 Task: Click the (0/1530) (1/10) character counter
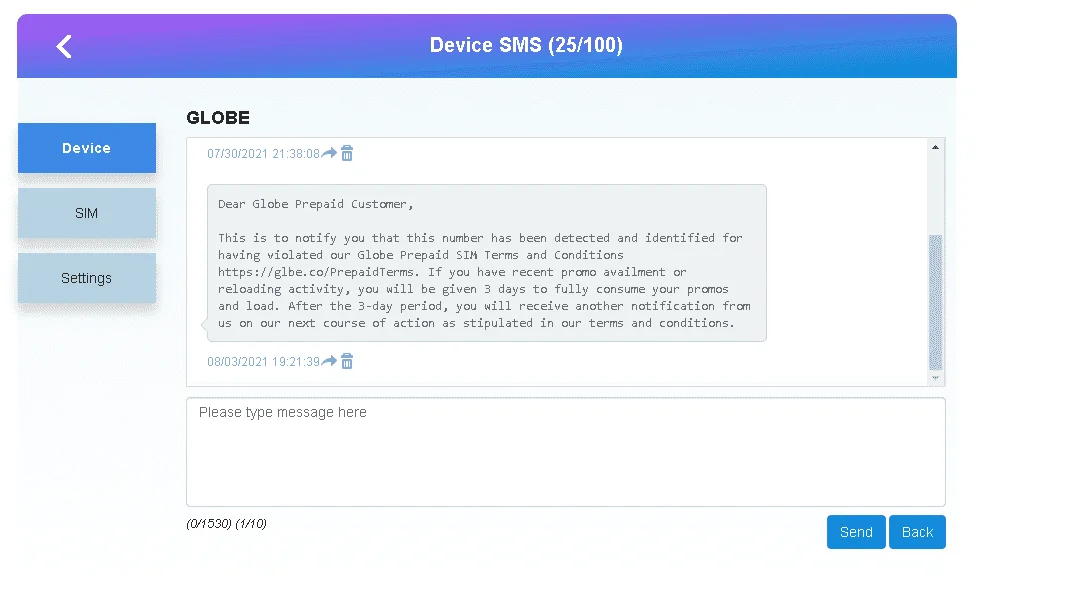click(226, 523)
